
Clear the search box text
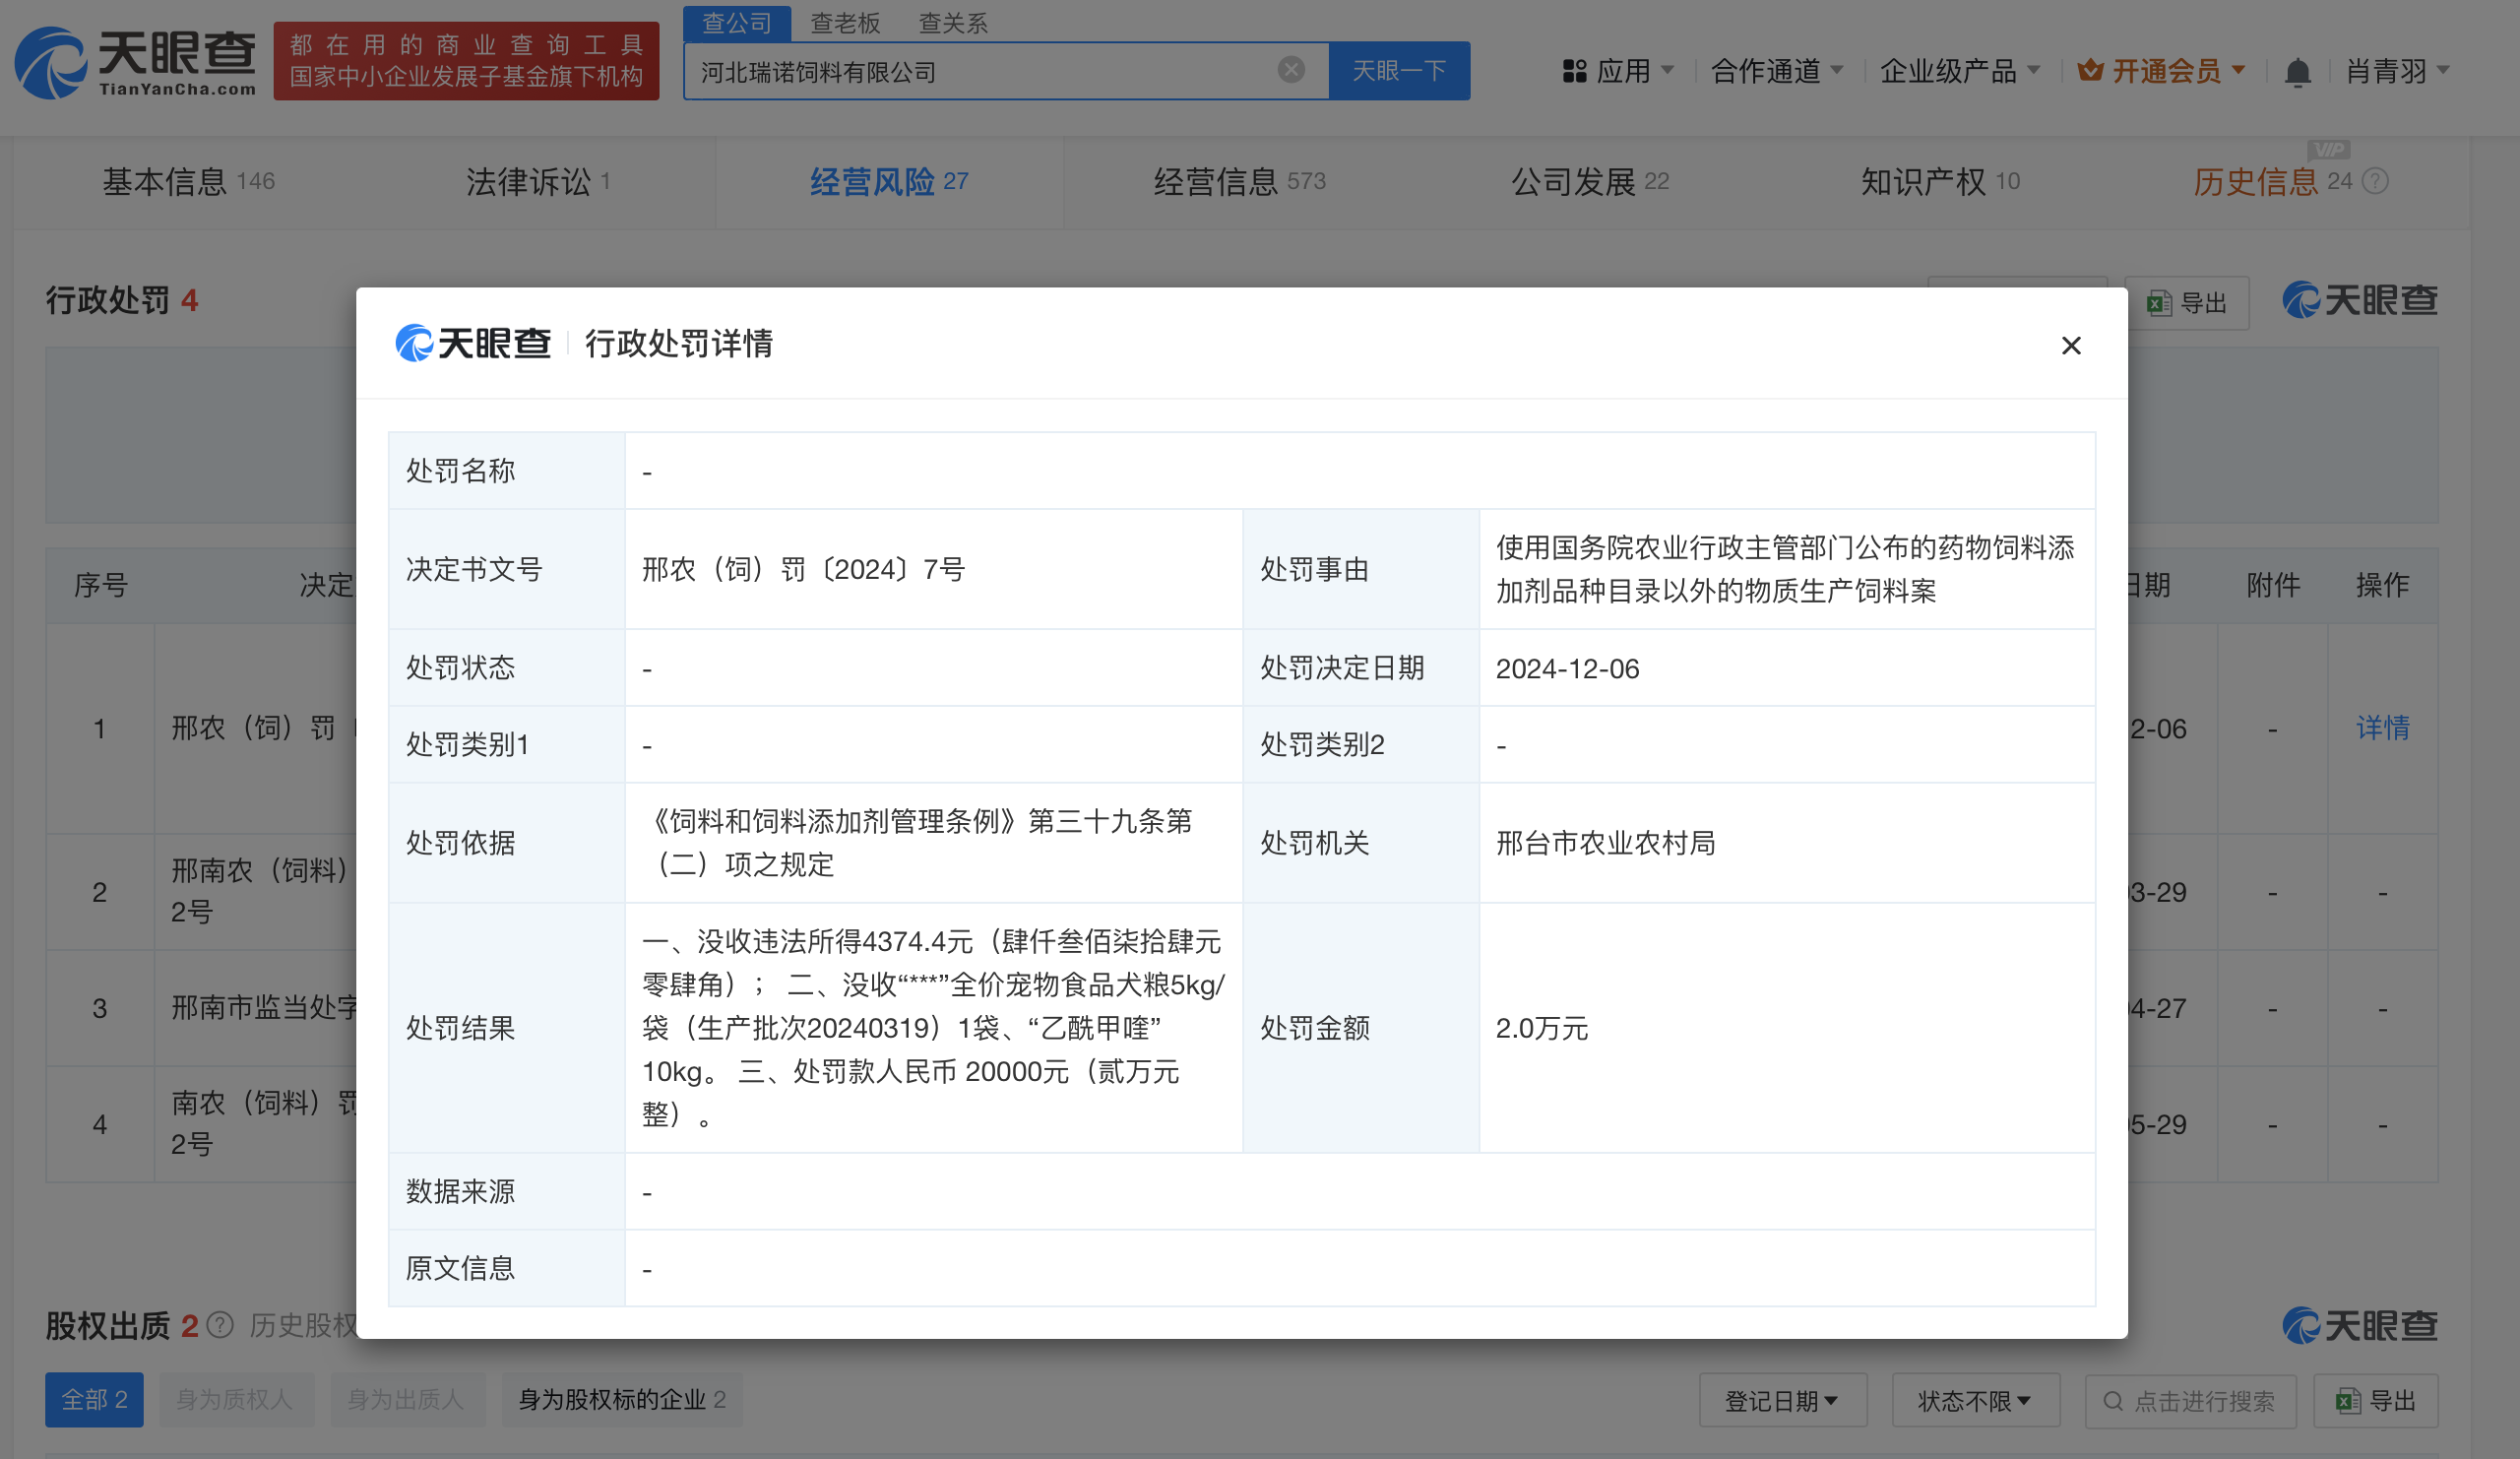point(1291,69)
